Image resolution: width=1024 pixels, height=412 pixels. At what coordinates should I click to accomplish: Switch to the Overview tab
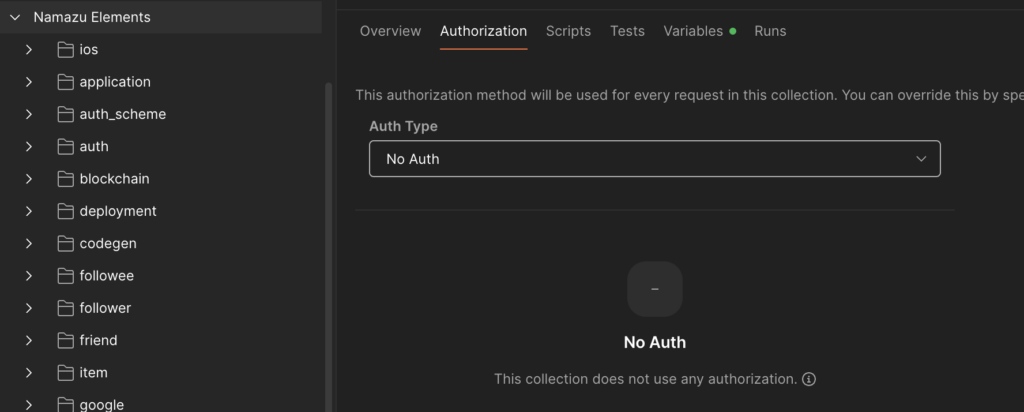tap(390, 31)
